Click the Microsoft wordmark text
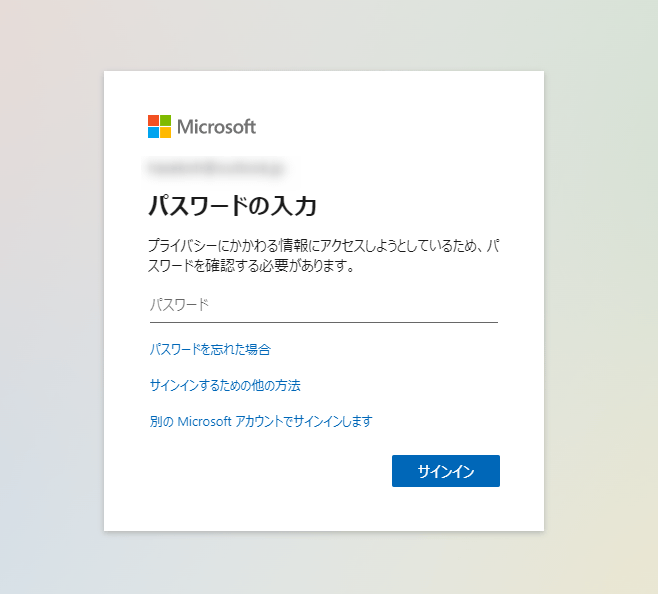The image size is (658, 594). pyautogui.click(x=217, y=126)
